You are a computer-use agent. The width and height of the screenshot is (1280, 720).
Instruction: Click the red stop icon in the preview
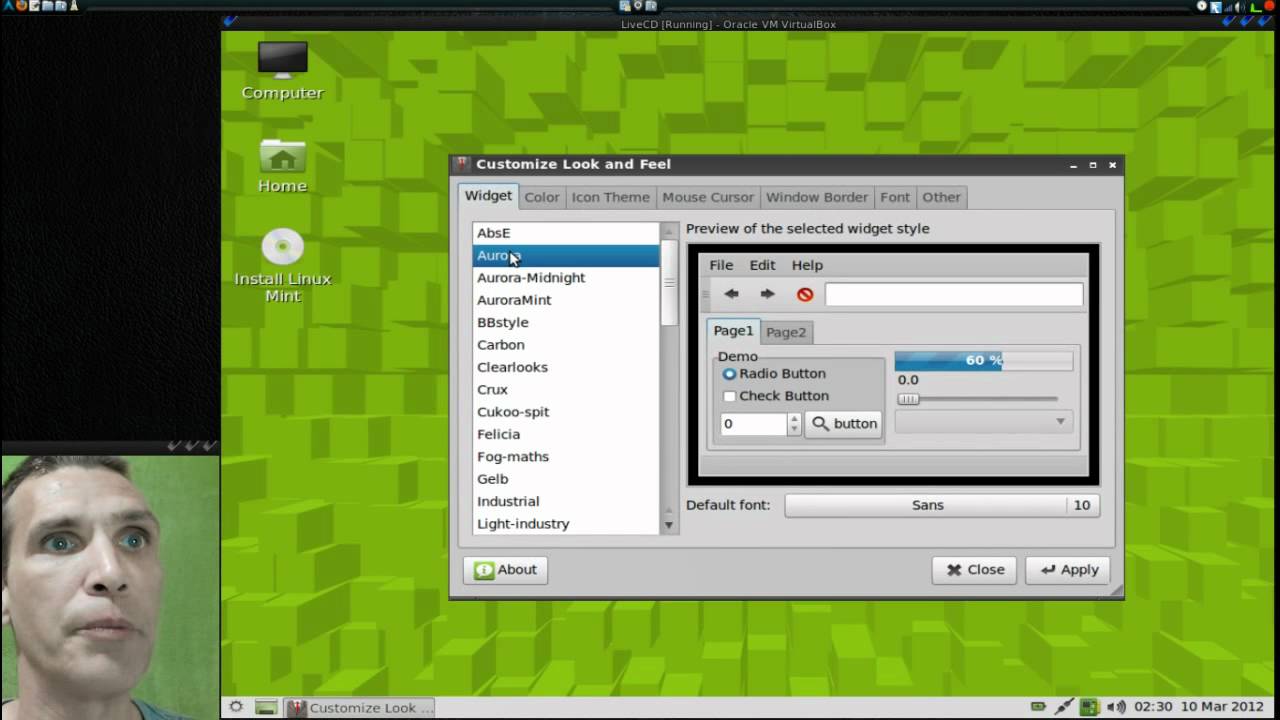[805, 294]
